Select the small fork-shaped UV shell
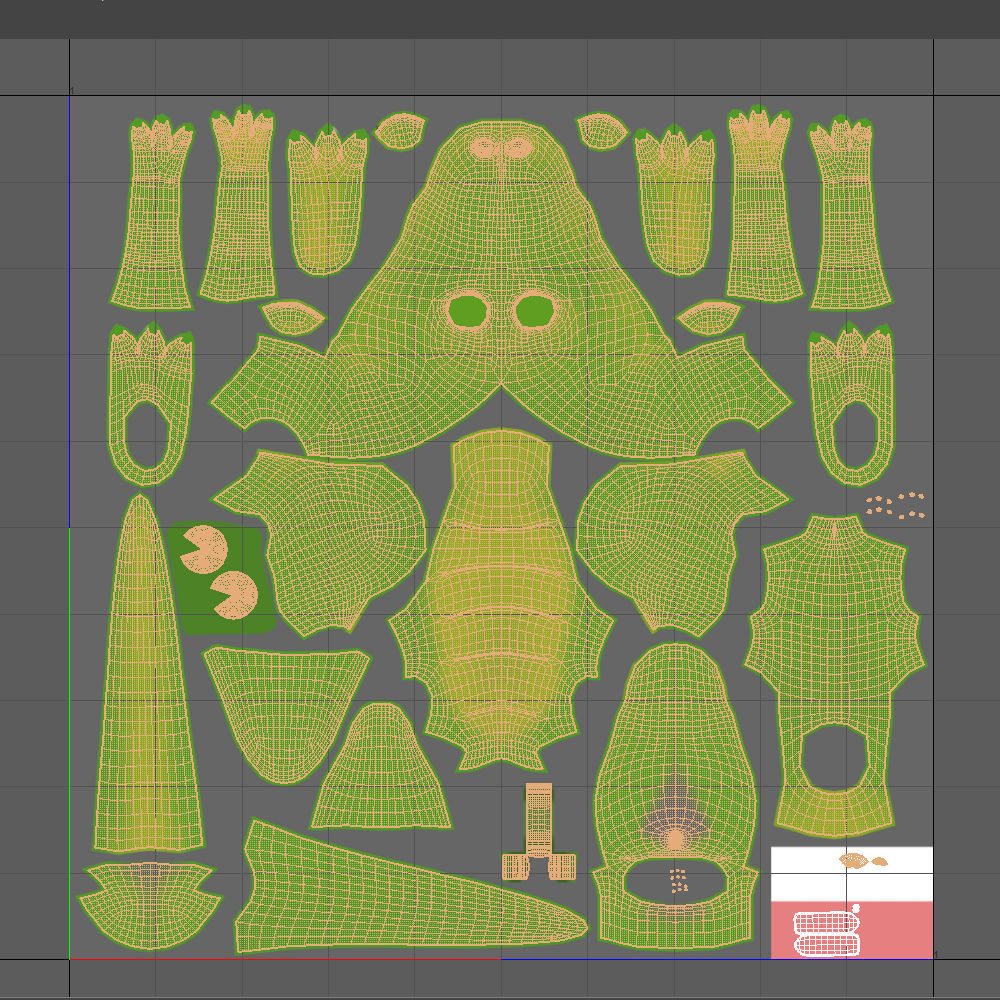Screen dimensions: 1000x1000 539,832
